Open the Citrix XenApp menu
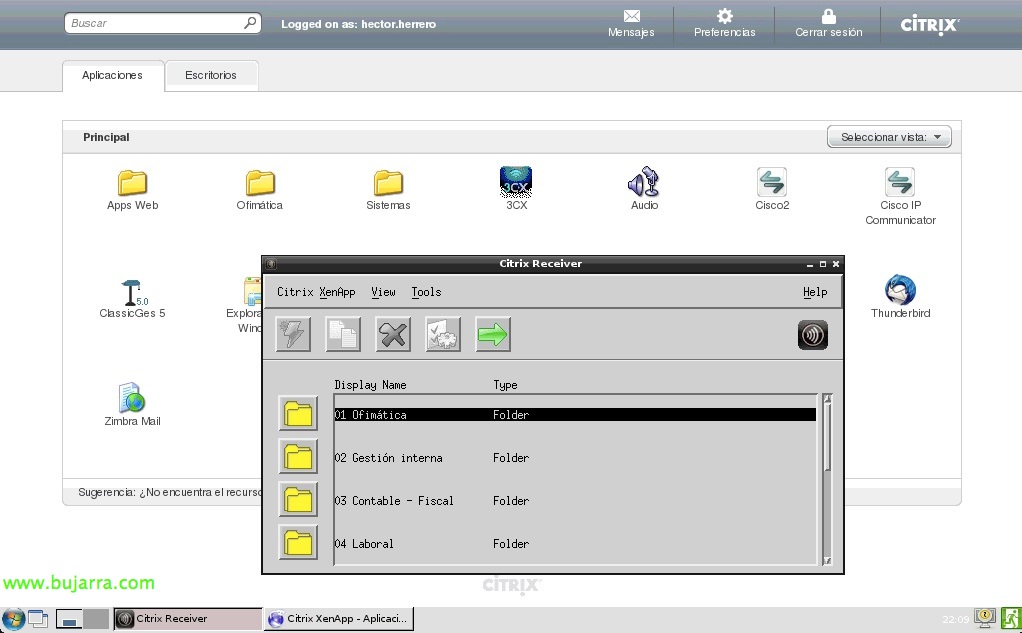Screen dimensions: 1022x633 [x=316, y=292]
